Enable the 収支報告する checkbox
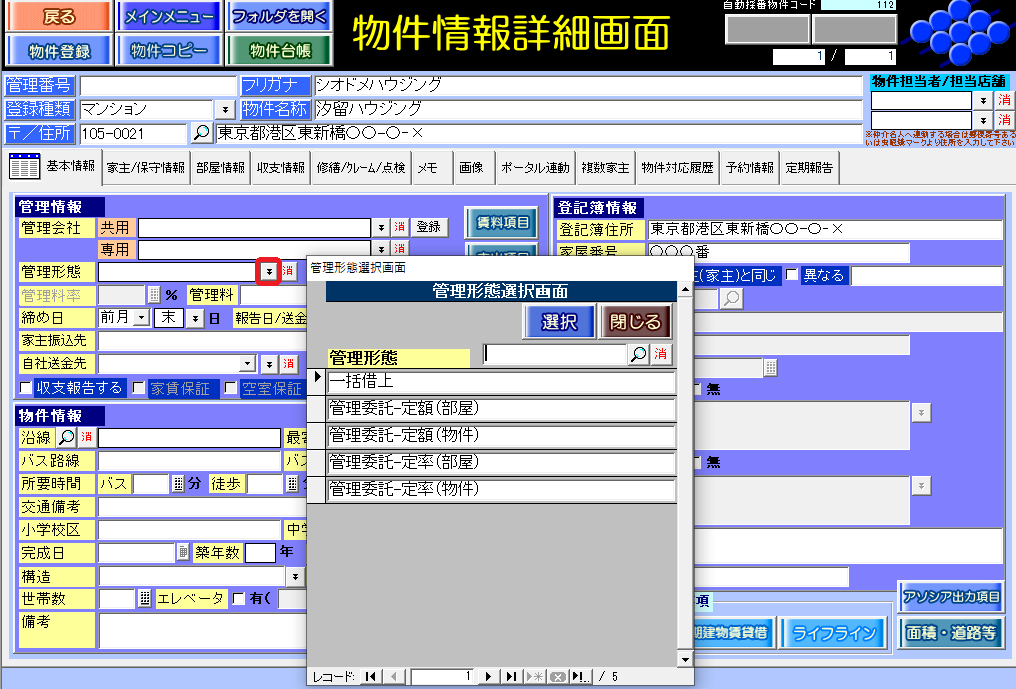 pos(26,388)
